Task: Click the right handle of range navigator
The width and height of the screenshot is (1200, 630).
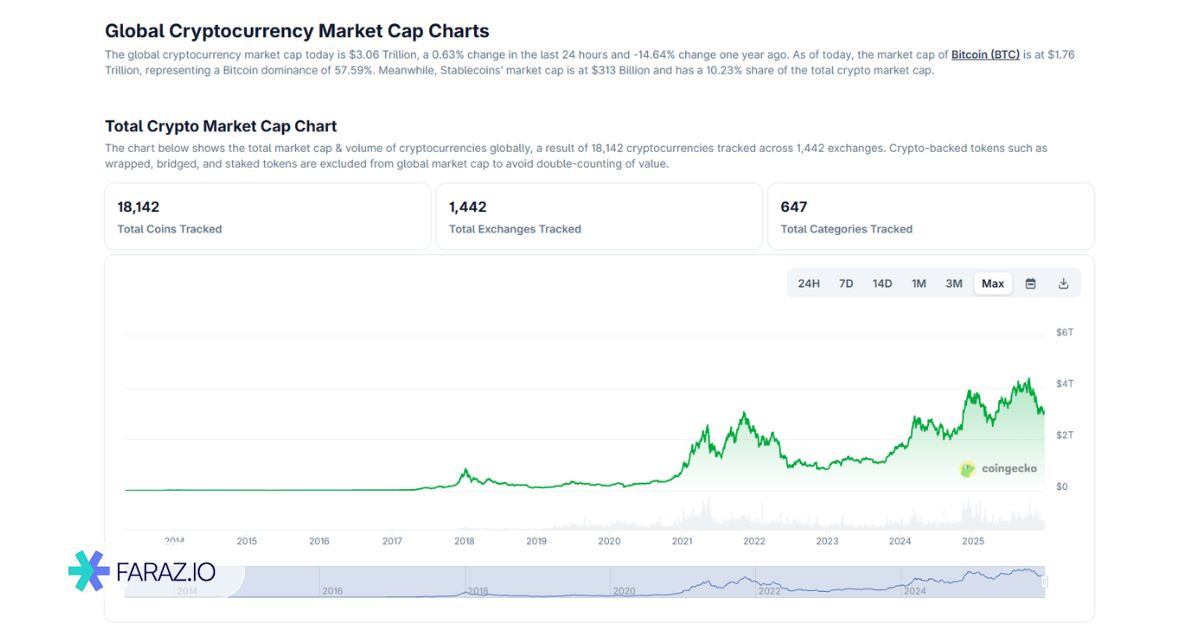Action: [1044, 582]
